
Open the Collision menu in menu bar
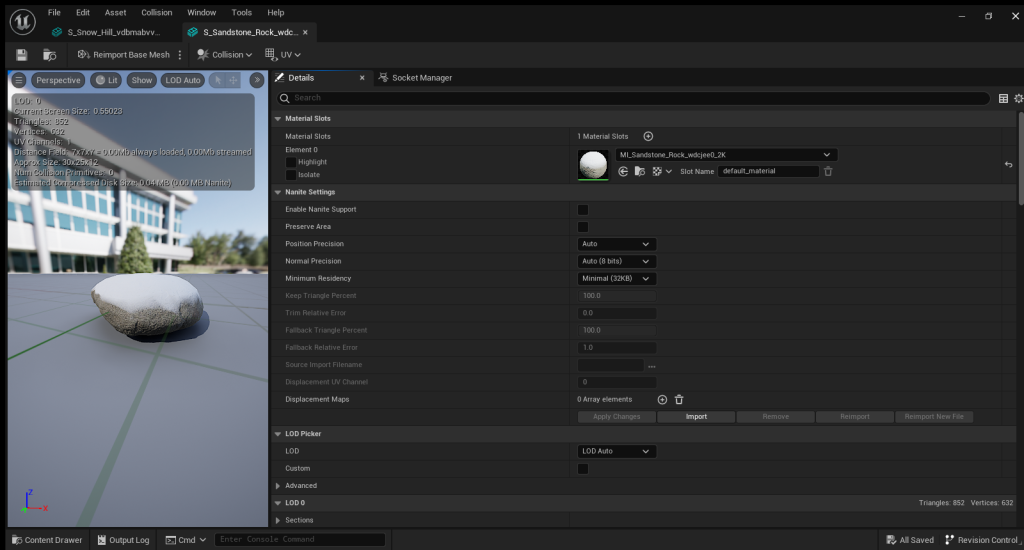pyautogui.click(x=157, y=12)
